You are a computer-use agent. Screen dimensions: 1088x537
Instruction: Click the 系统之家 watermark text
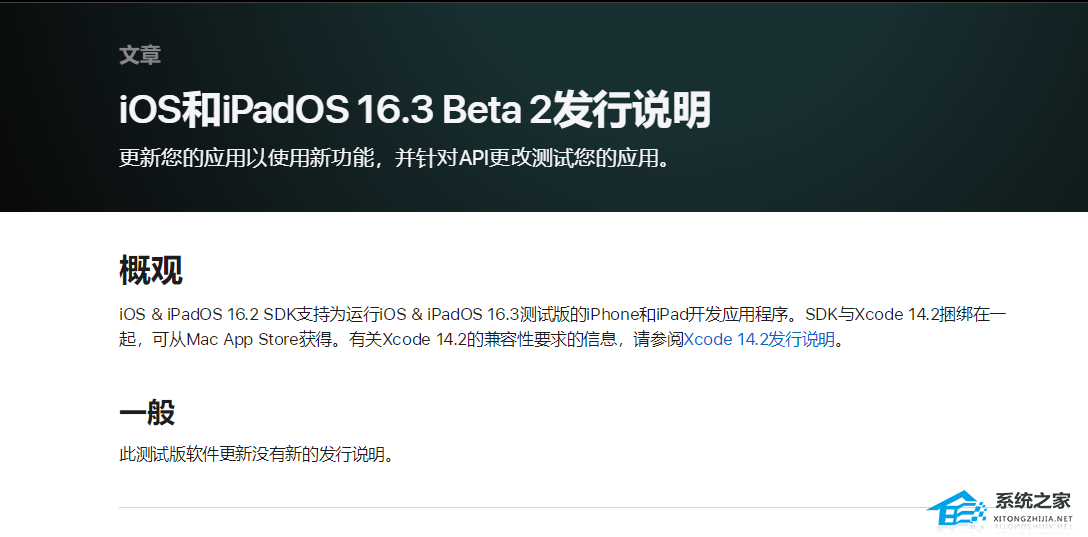1033,501
